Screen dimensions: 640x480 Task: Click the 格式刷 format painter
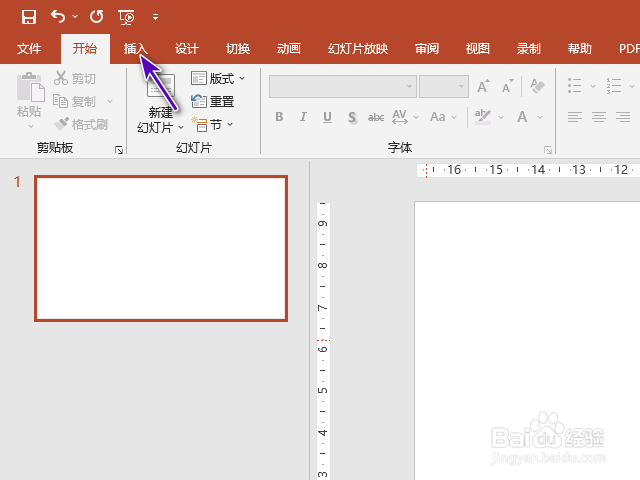(x=81, y=124)
